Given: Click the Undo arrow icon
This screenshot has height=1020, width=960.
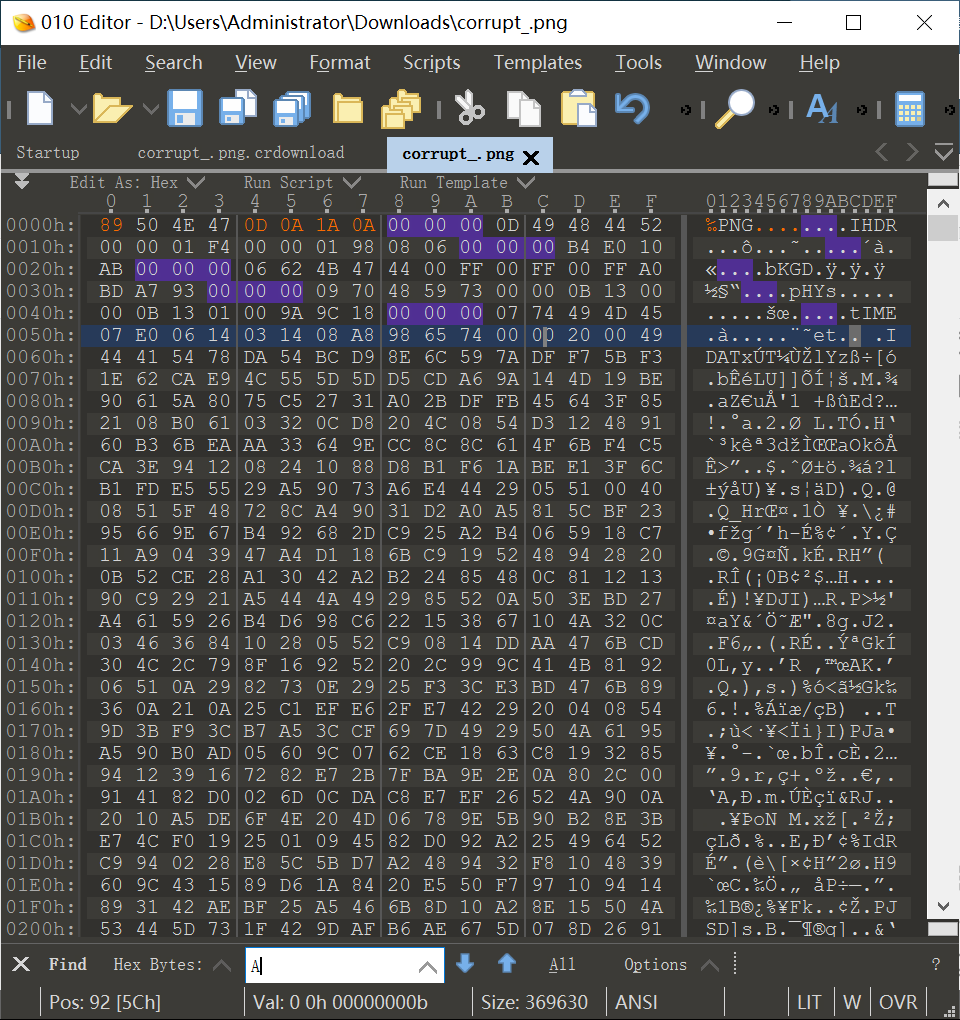Looking at the screenshot, I should coord(632,108).
